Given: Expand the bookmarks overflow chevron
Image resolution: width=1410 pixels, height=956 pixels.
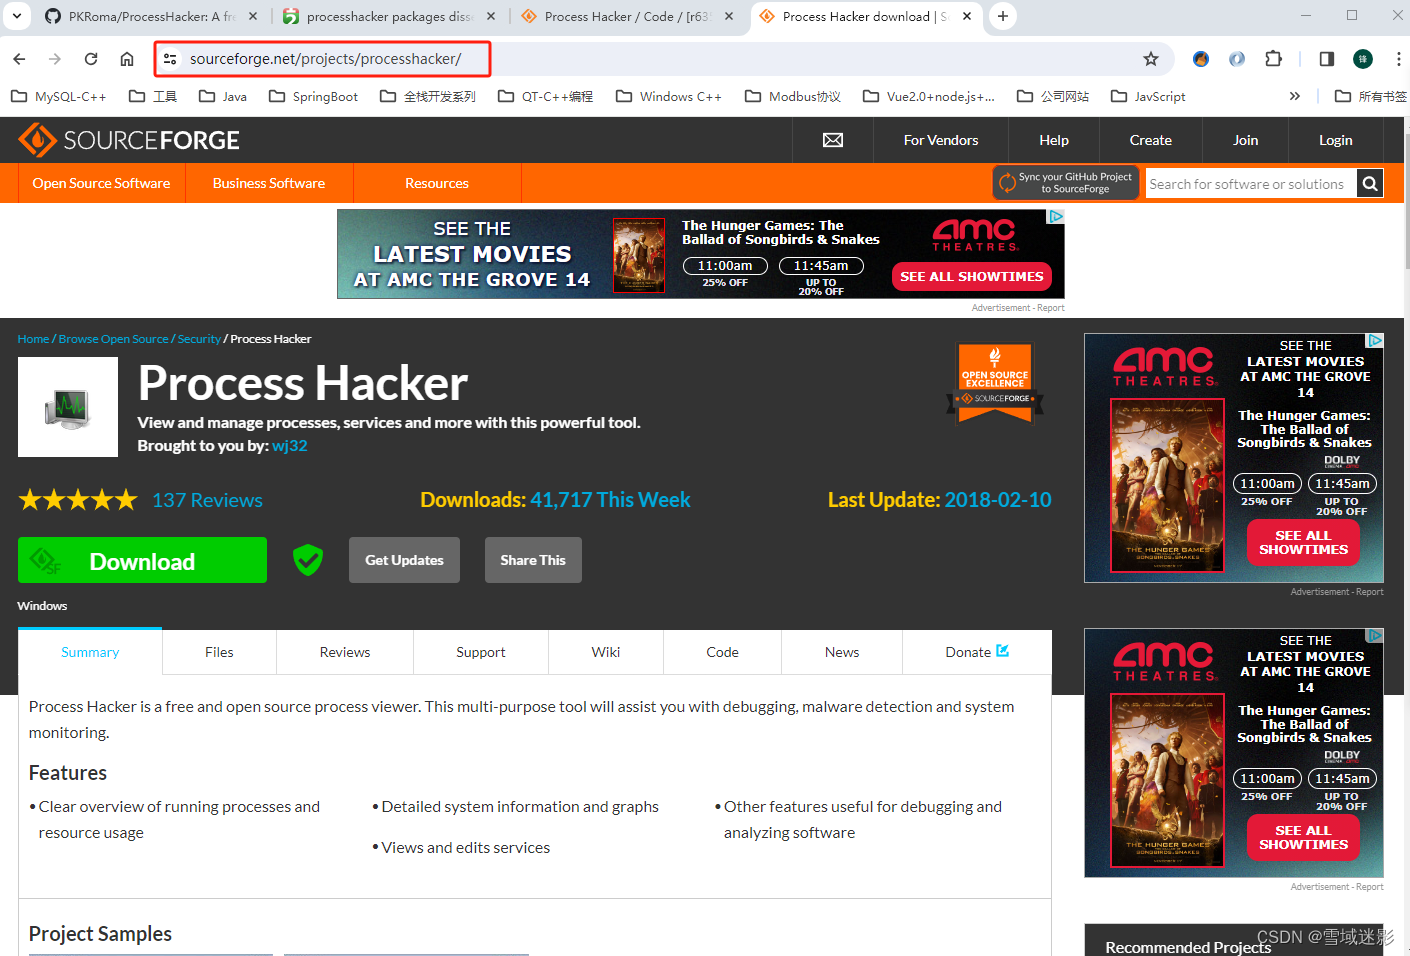Looking at the screenshot, I should (1295, 95).
